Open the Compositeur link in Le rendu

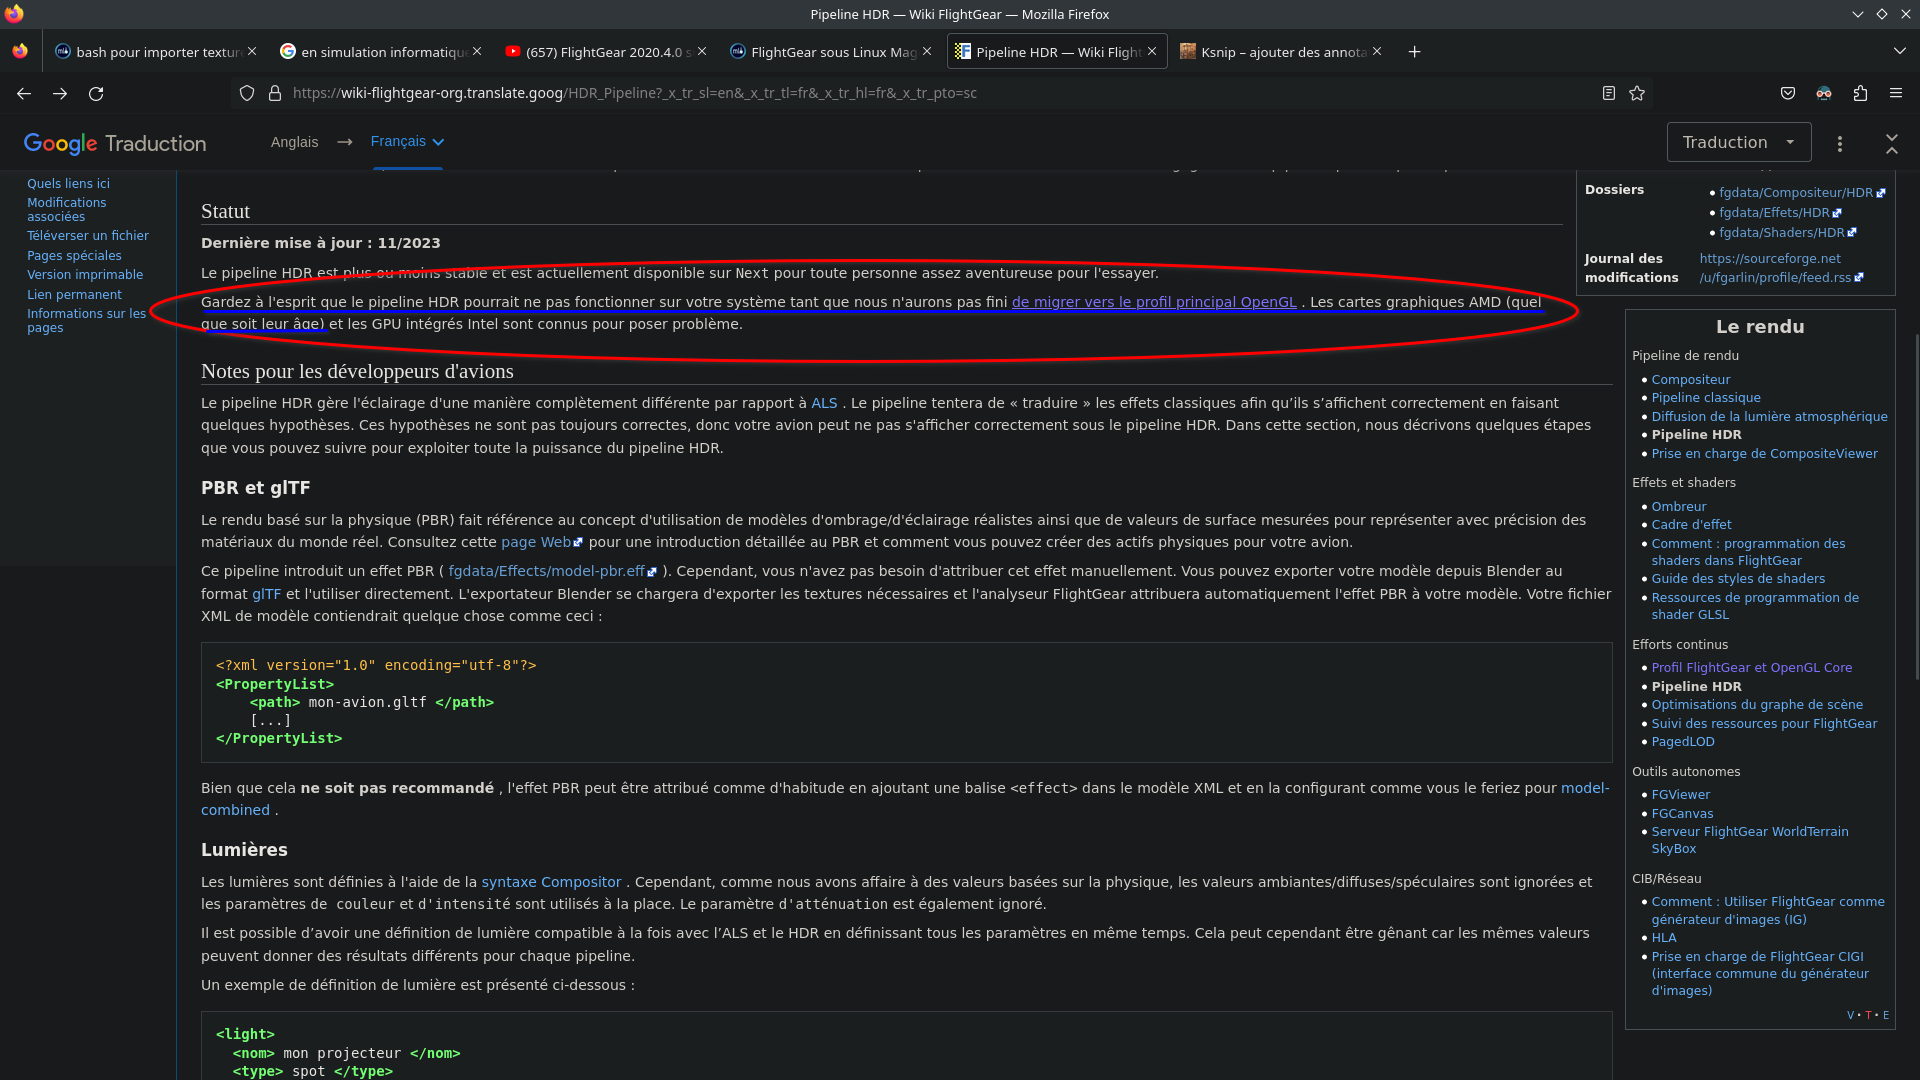tap(1690, 379)
